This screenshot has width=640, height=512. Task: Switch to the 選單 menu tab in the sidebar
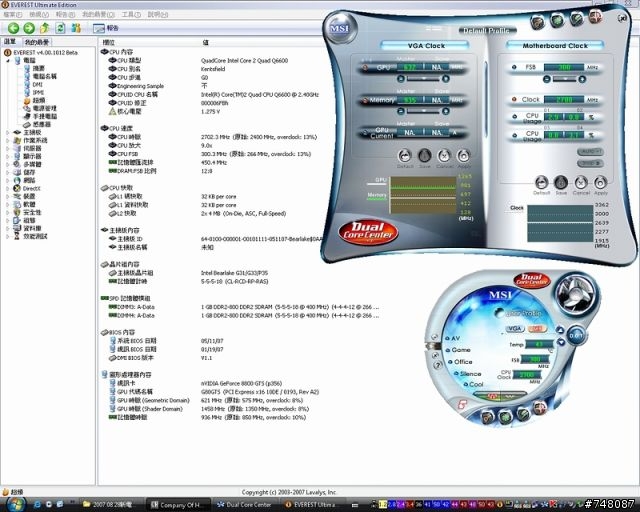pos(10,42)
